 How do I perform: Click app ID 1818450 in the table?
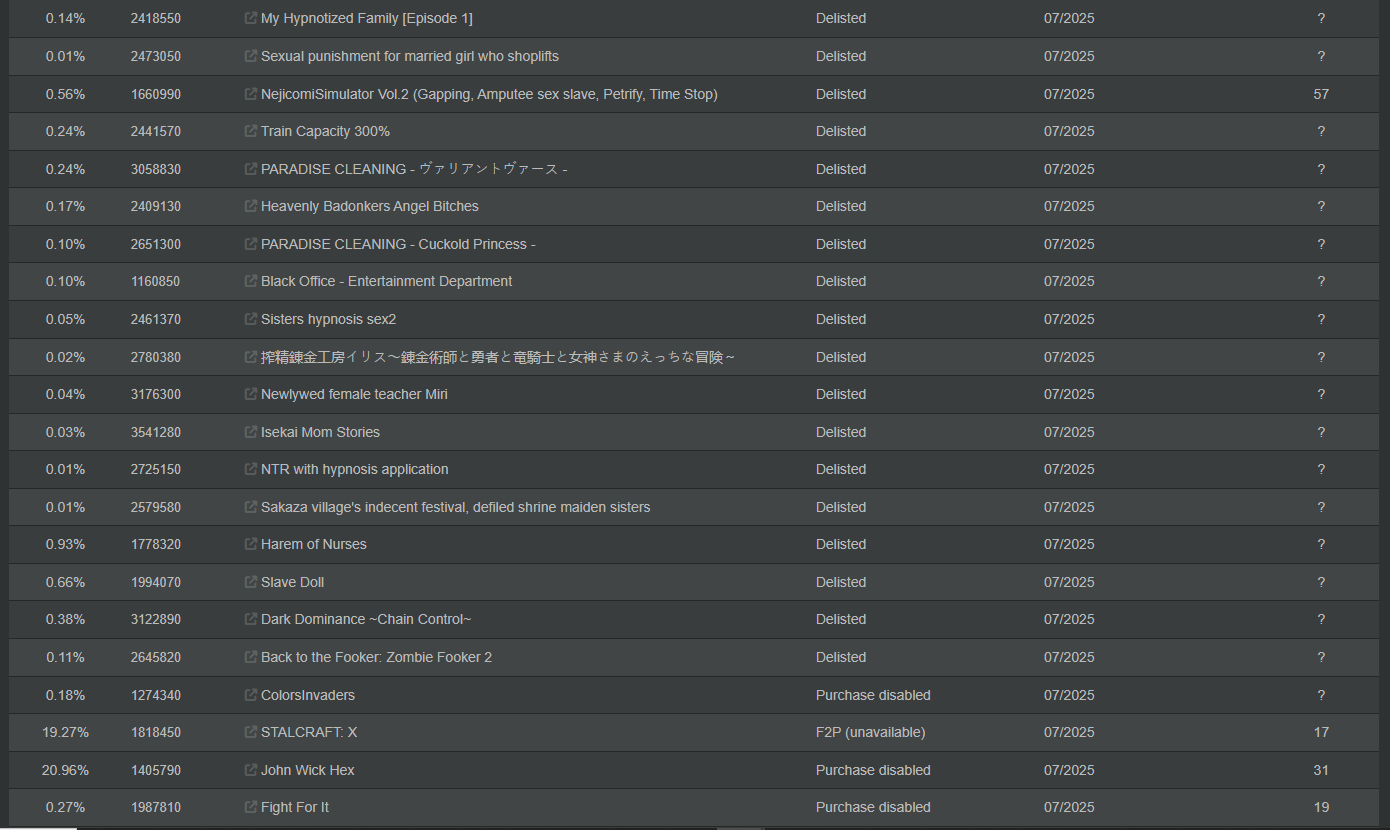click(x=156, y=732)
